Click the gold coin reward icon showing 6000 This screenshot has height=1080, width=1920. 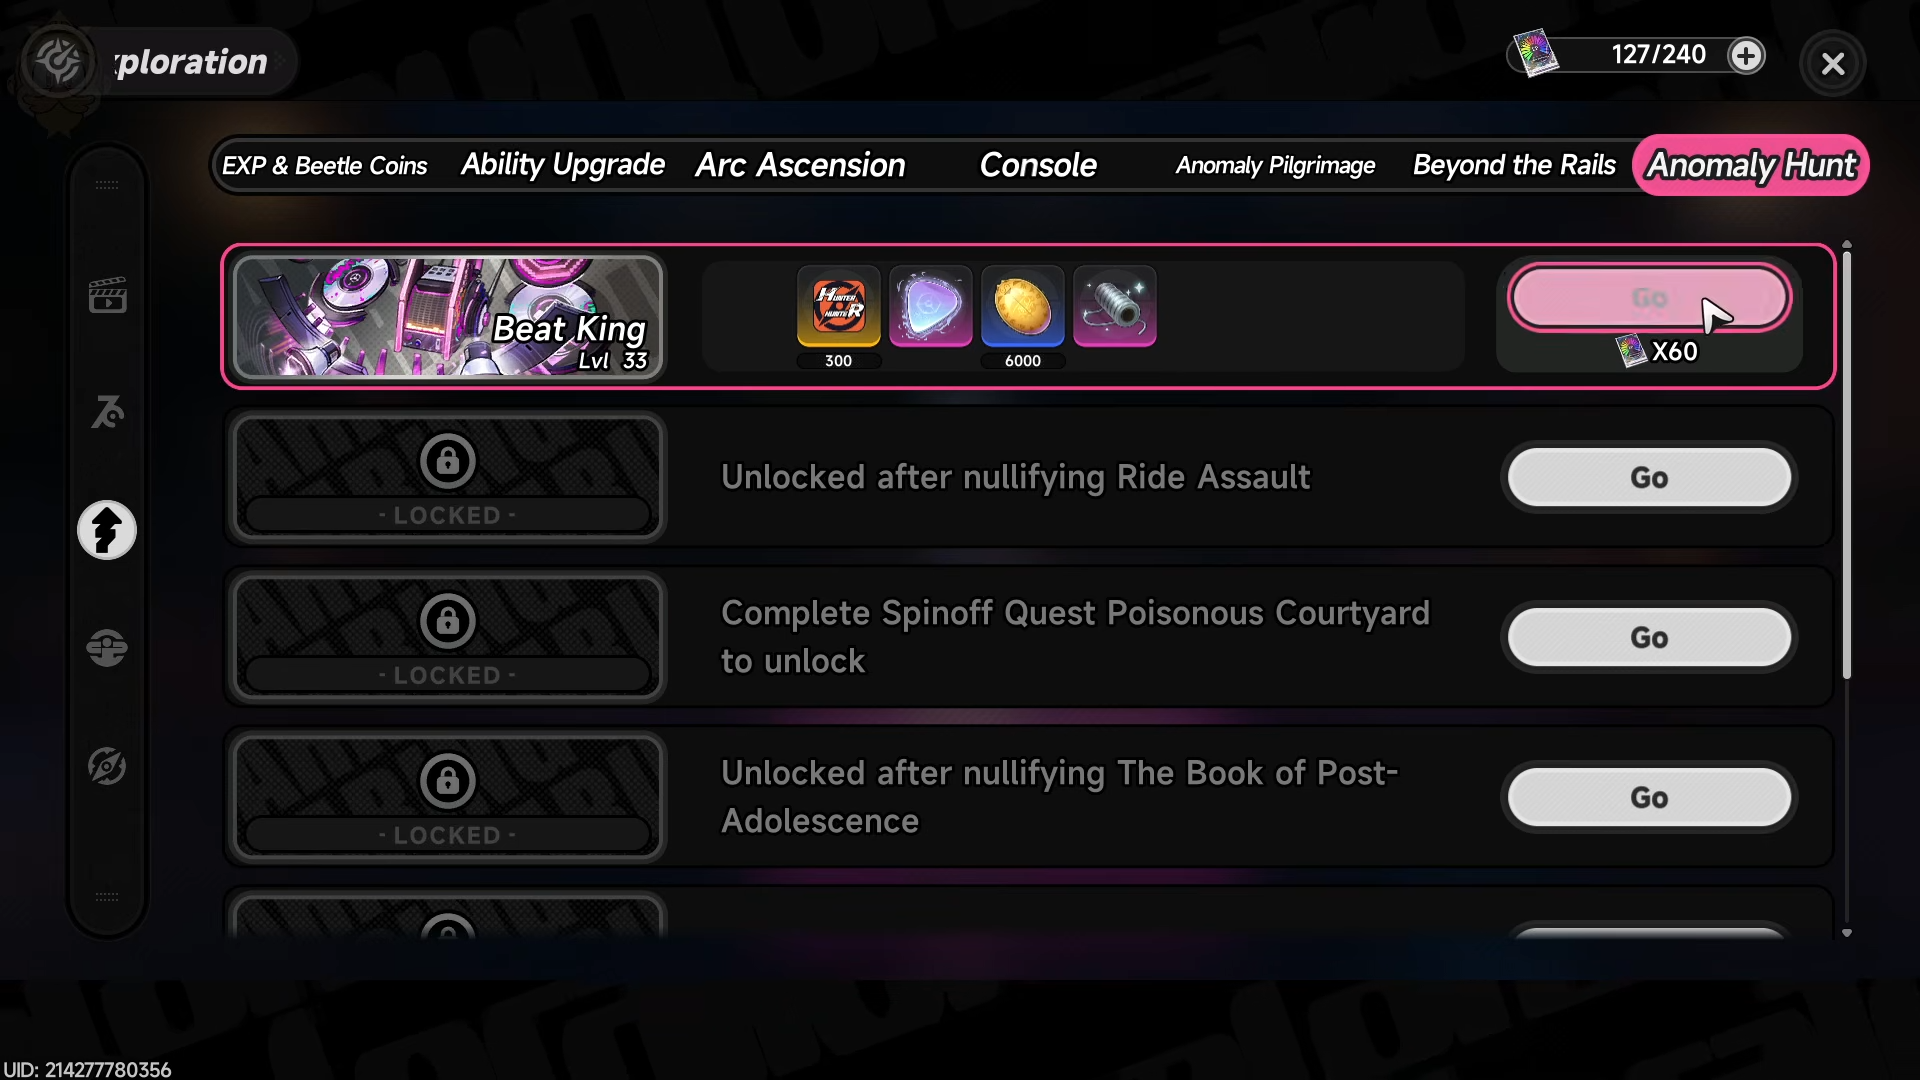(1022, 307)
